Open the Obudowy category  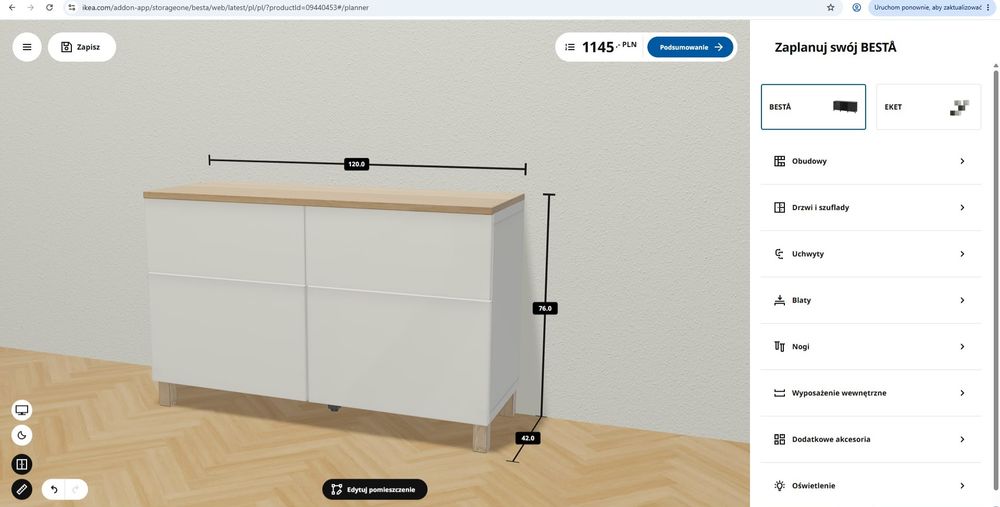871,161
